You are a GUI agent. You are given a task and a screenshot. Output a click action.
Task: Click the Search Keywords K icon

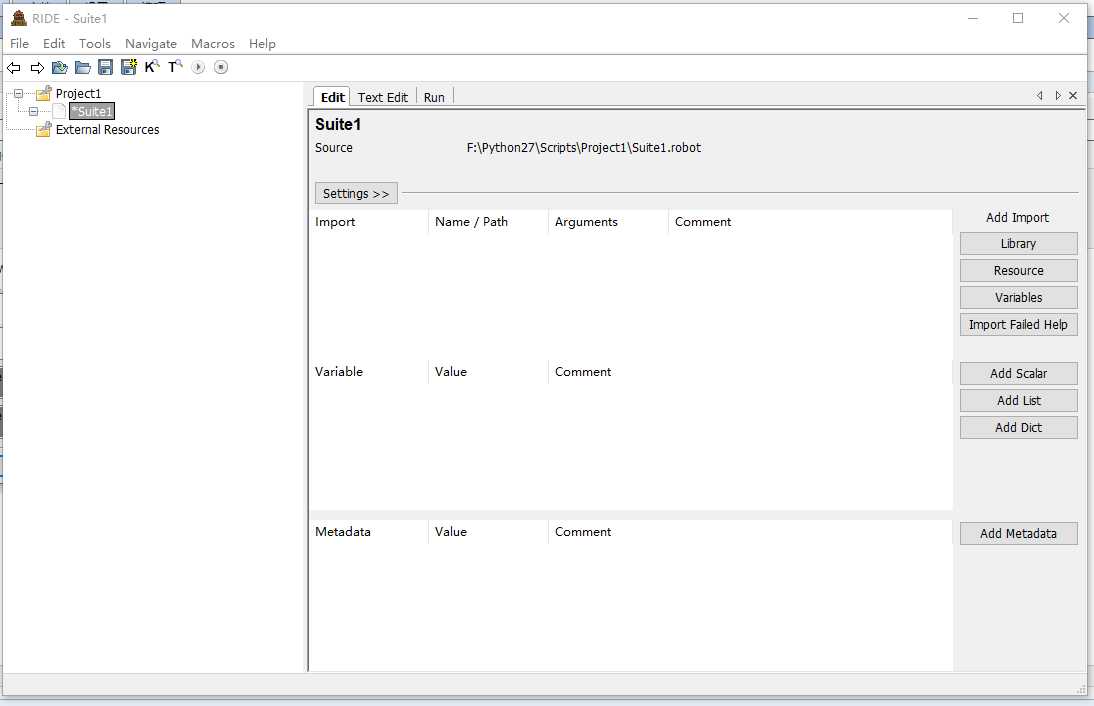tap(152, 67)
